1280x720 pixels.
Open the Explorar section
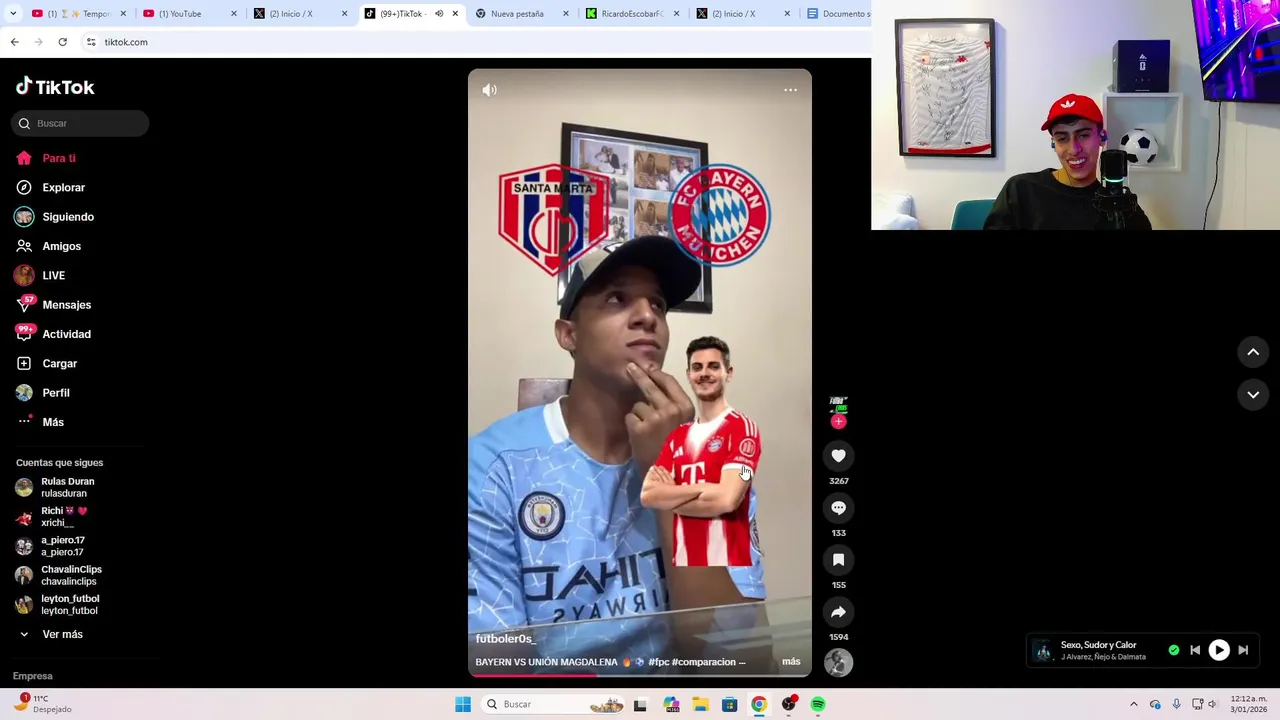[51, 187]
